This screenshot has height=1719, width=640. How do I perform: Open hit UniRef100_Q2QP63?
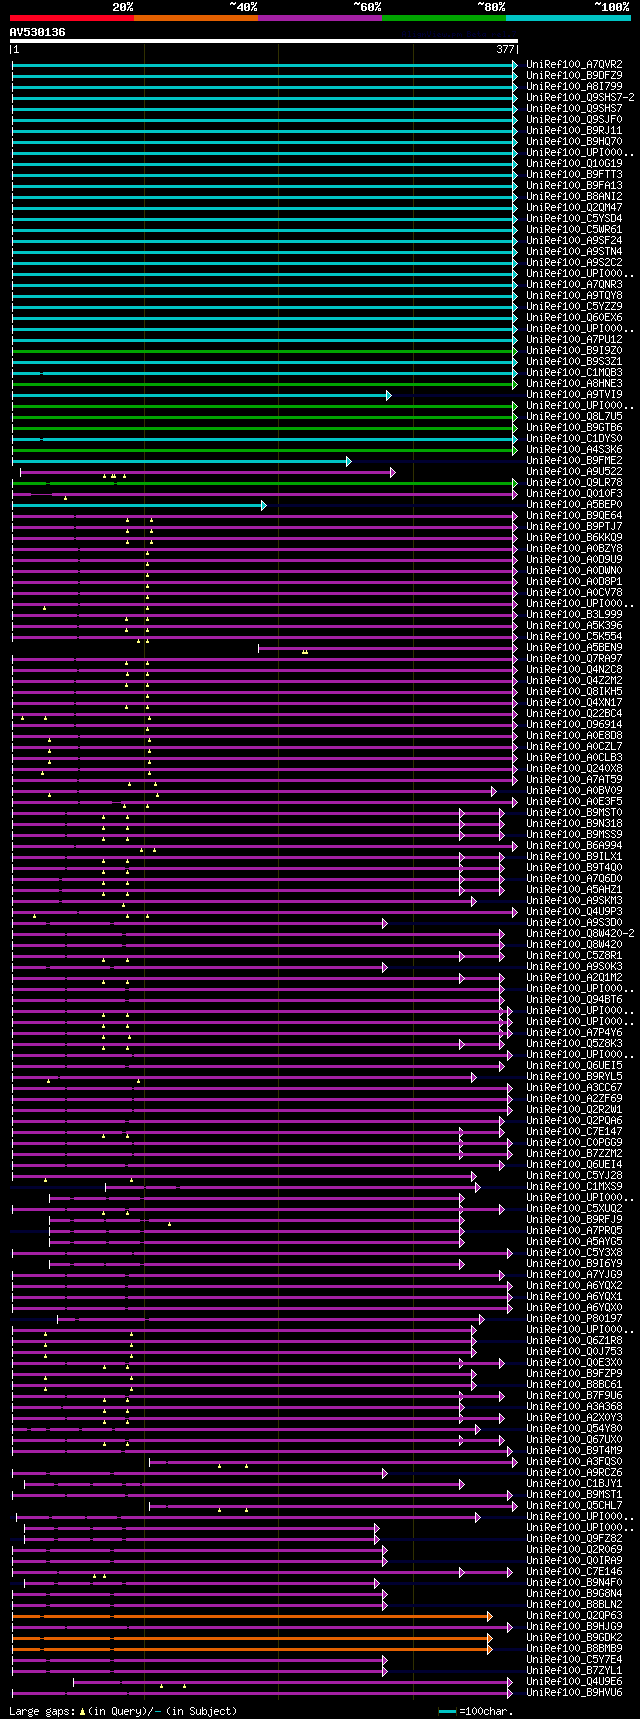click(574, 1615)
